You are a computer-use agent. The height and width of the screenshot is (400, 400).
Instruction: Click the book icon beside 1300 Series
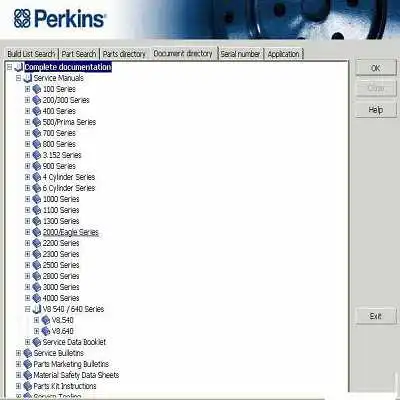coord(37,221)
